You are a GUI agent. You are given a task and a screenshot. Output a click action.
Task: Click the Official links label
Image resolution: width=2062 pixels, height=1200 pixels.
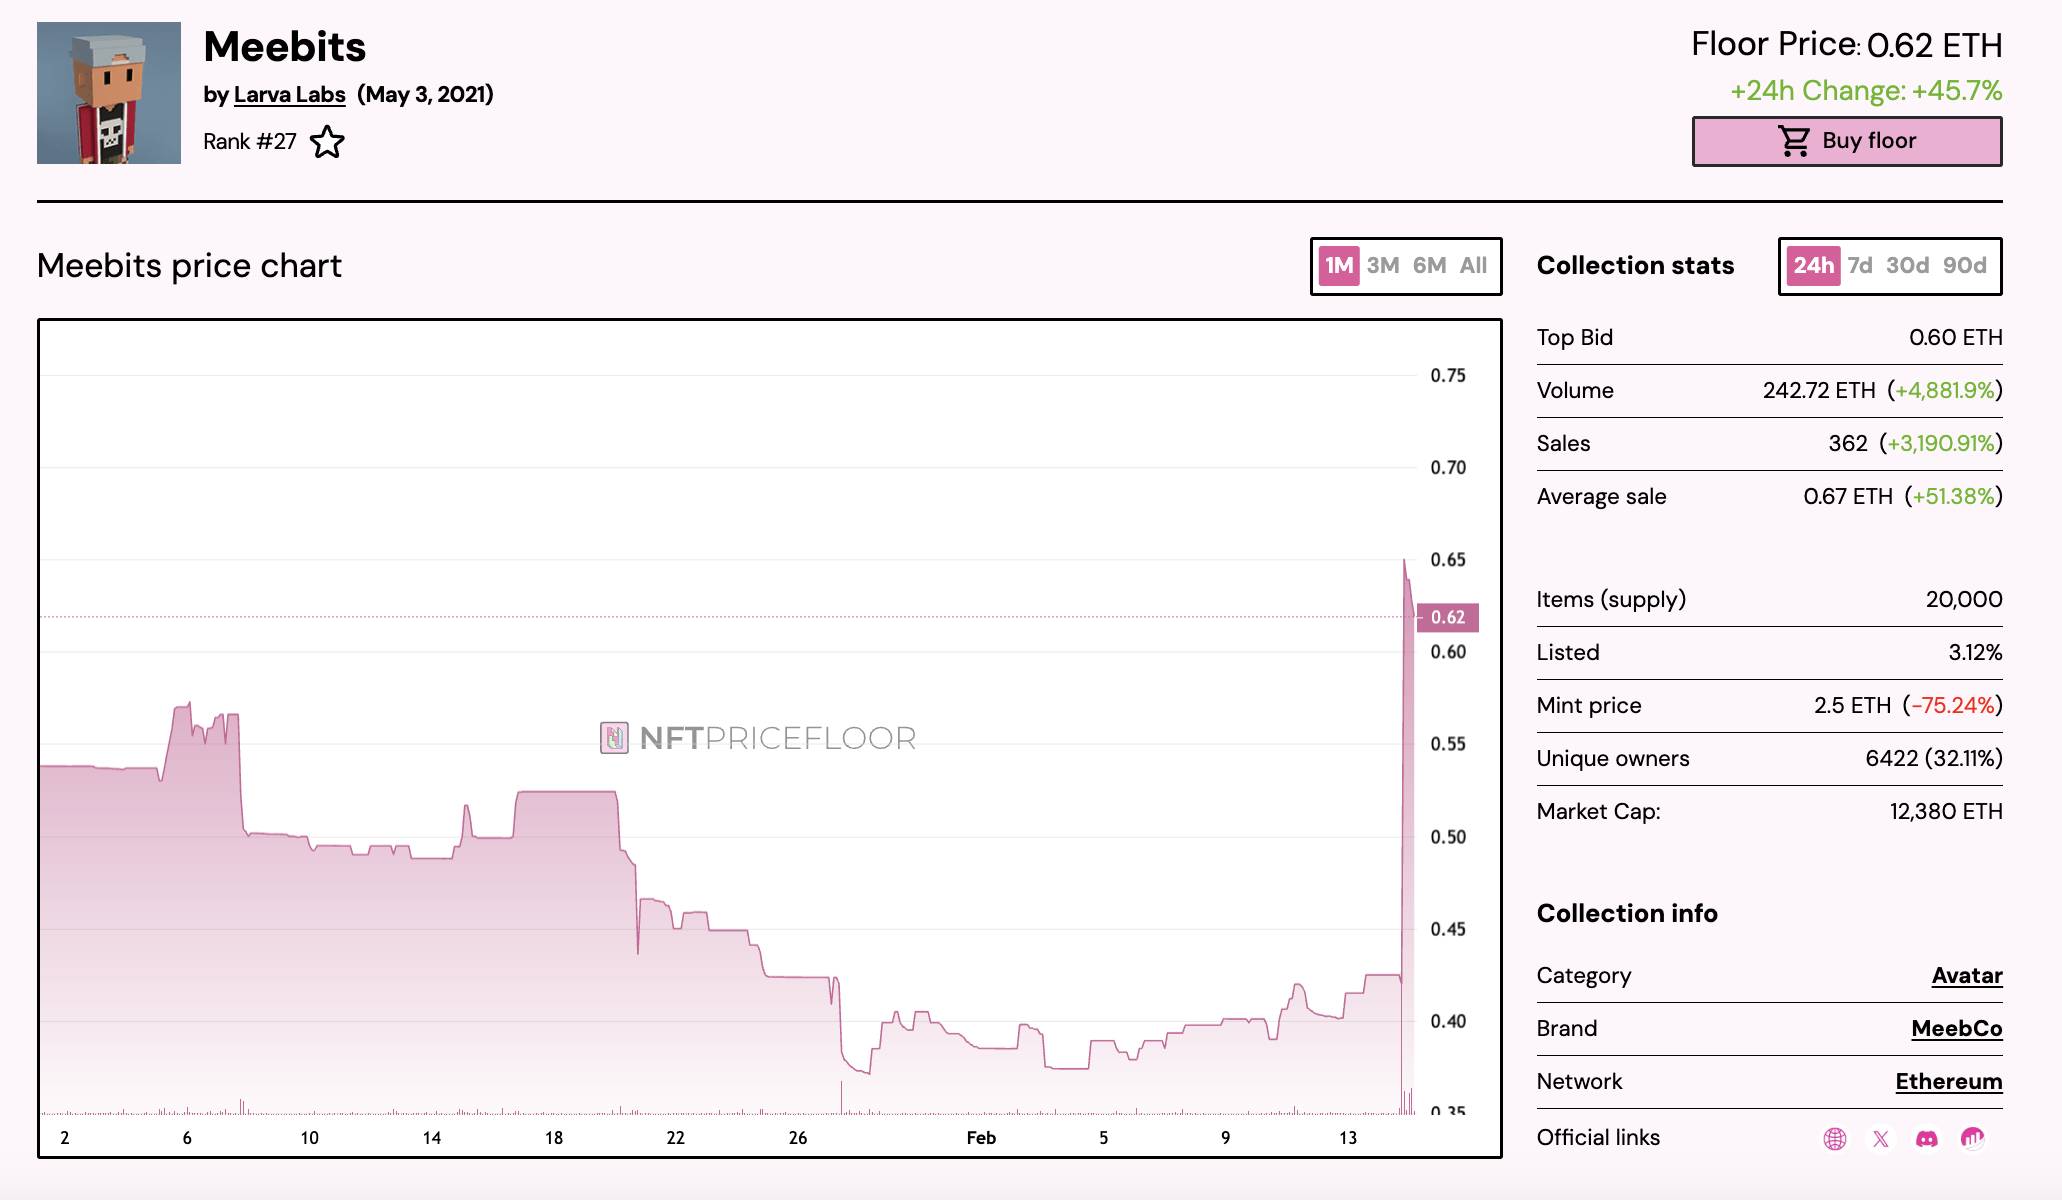click(x=1598, y=1138)
